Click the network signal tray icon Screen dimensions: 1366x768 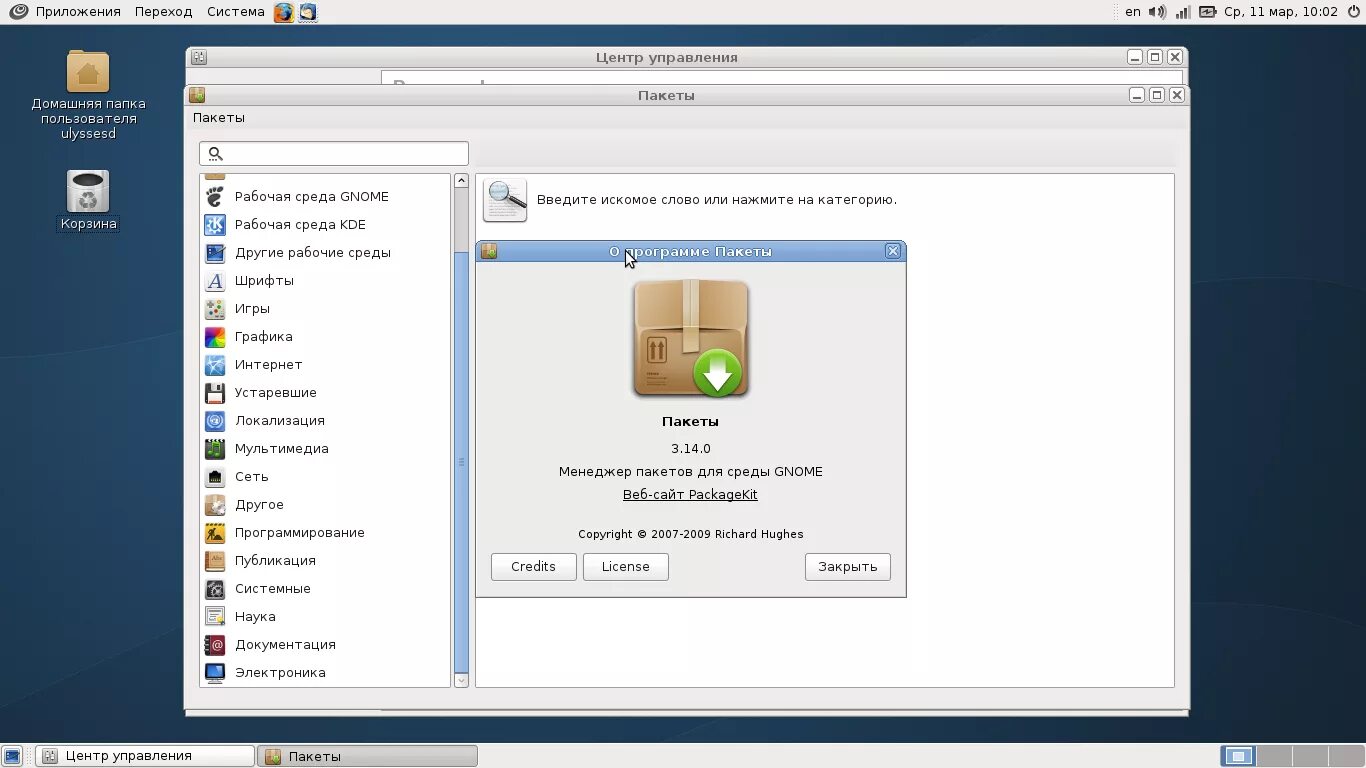coord(1183,12)
